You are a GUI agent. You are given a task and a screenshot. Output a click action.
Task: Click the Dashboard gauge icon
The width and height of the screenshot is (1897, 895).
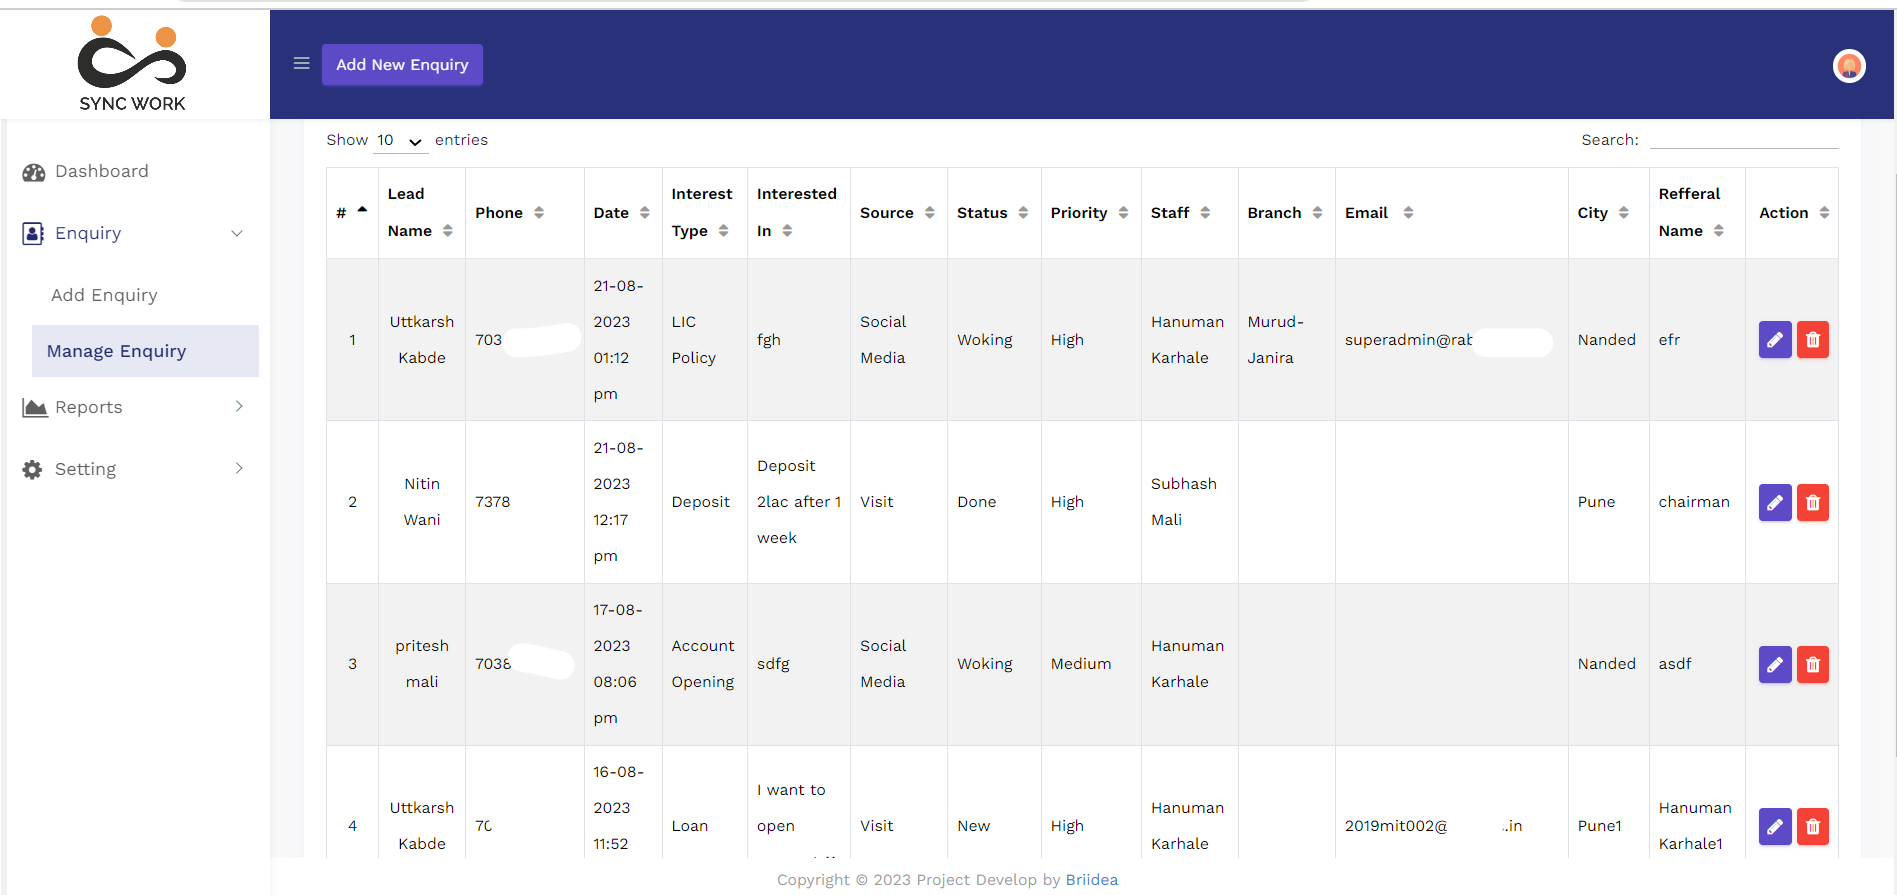34,172
